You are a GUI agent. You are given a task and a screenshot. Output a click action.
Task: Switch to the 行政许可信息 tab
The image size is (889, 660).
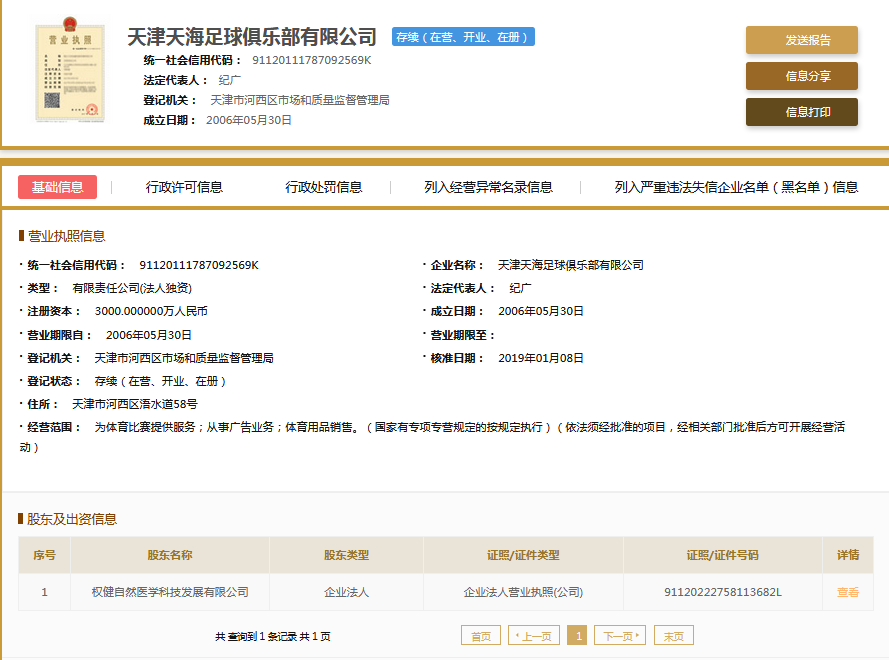[184, 187]
